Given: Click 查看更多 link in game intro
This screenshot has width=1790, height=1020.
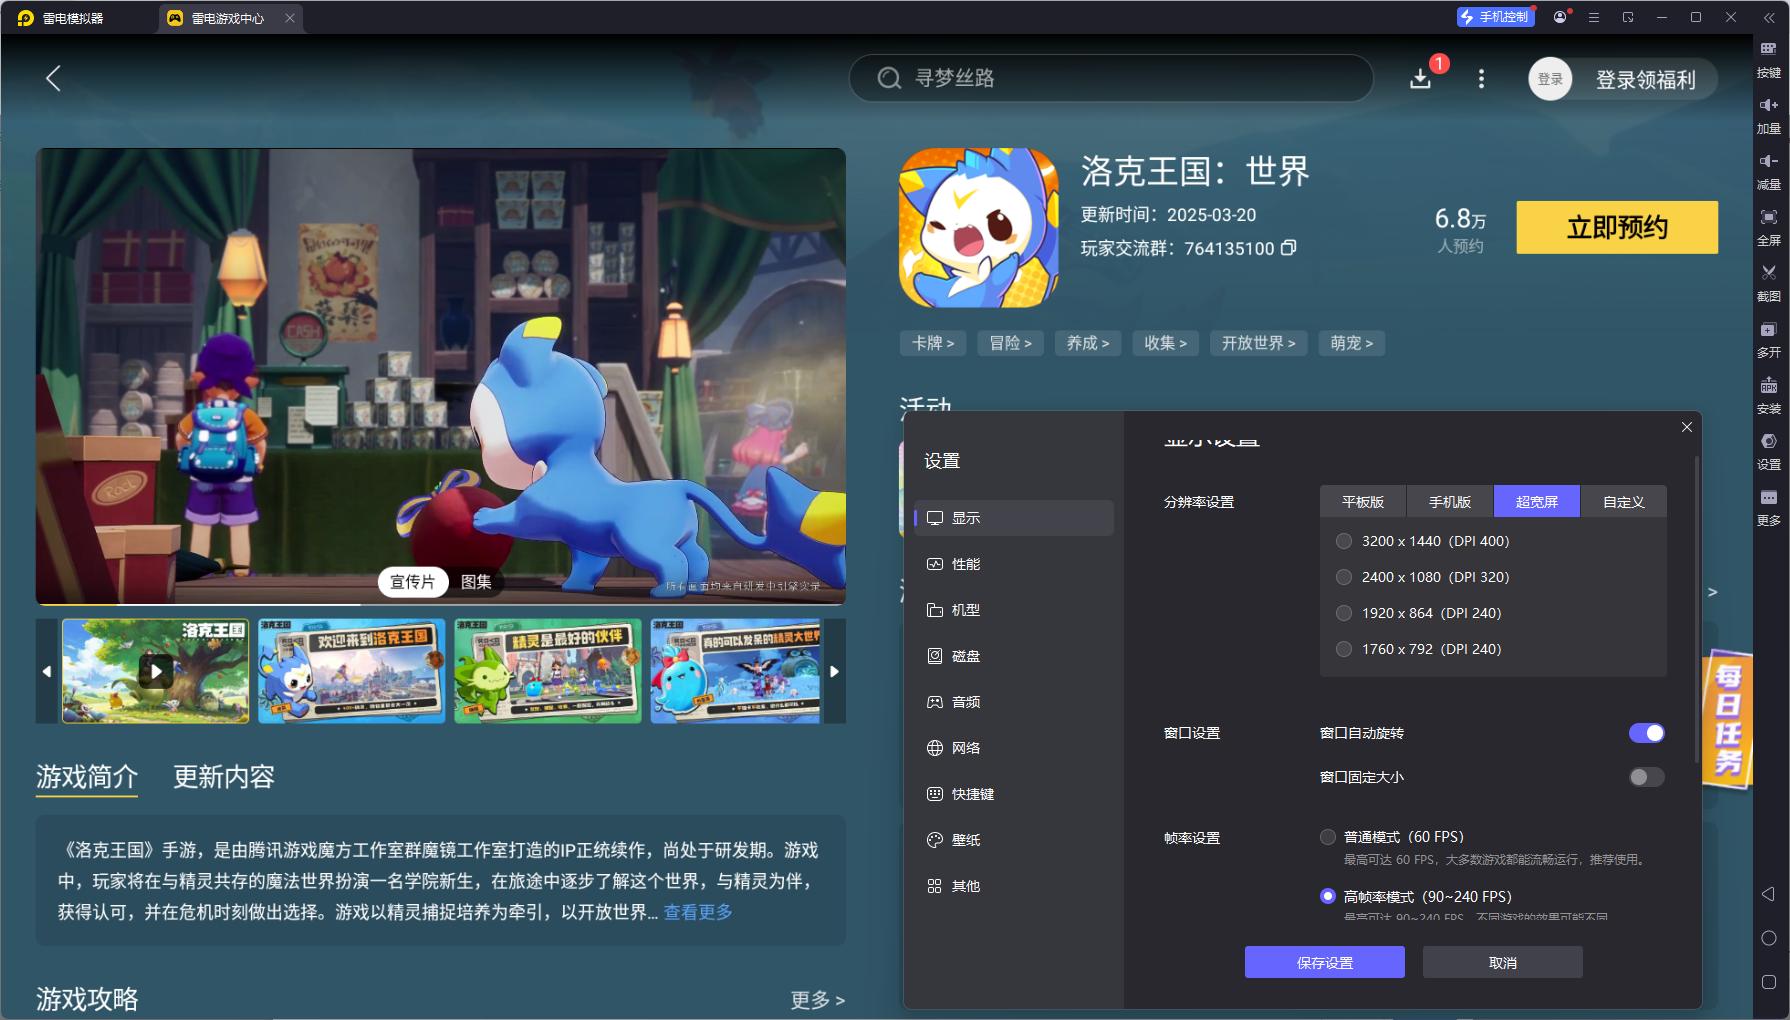Looking at the screenshot, I should click(698, 912).
